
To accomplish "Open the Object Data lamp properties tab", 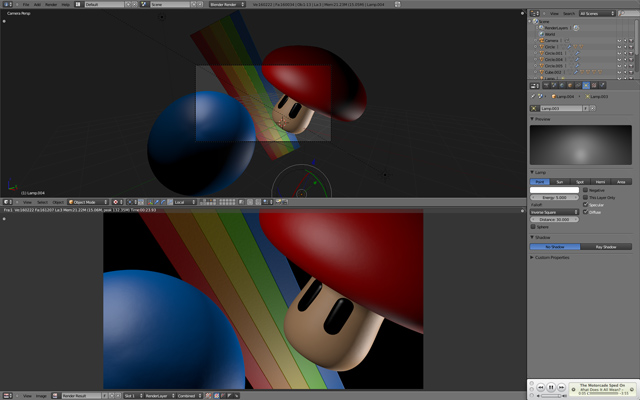I will click(x=588, y=86).
